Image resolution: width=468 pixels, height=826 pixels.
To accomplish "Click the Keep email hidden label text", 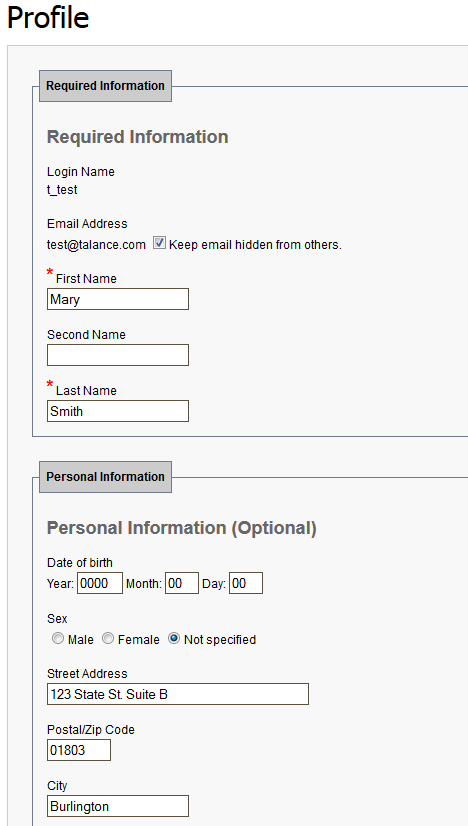I will coord(256,245).
